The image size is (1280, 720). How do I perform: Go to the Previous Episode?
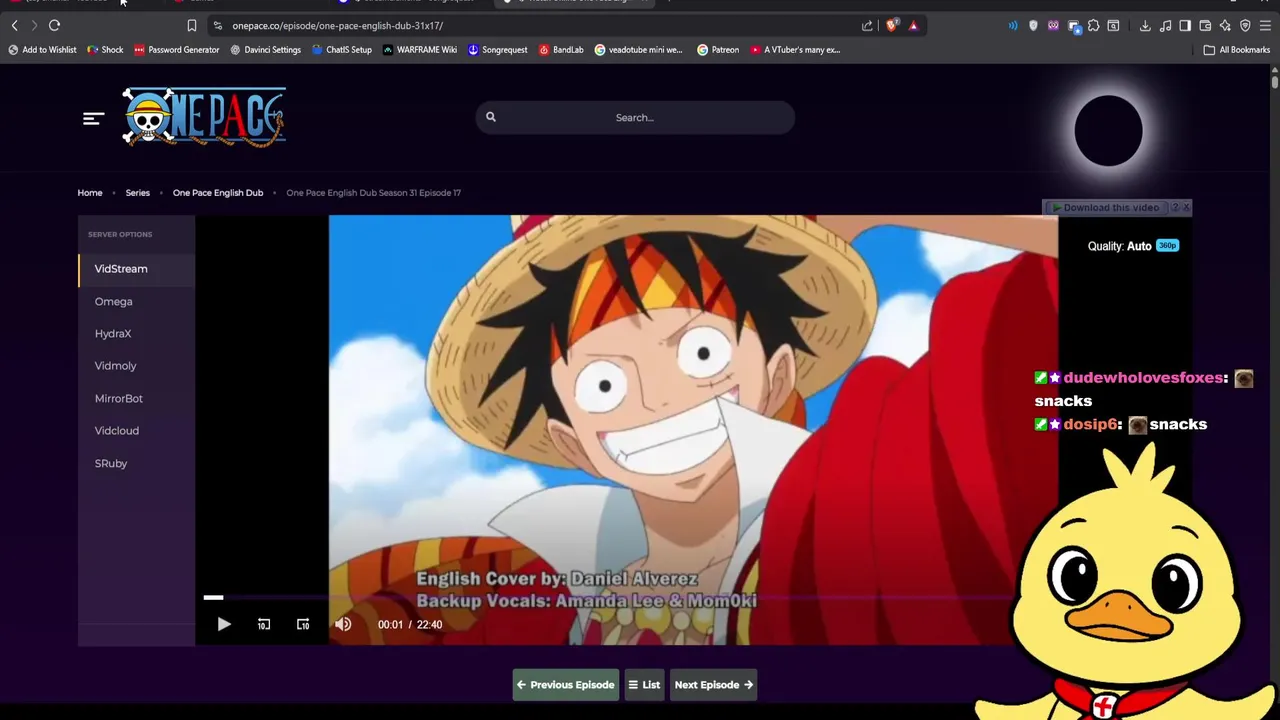(x=565, y=685)
